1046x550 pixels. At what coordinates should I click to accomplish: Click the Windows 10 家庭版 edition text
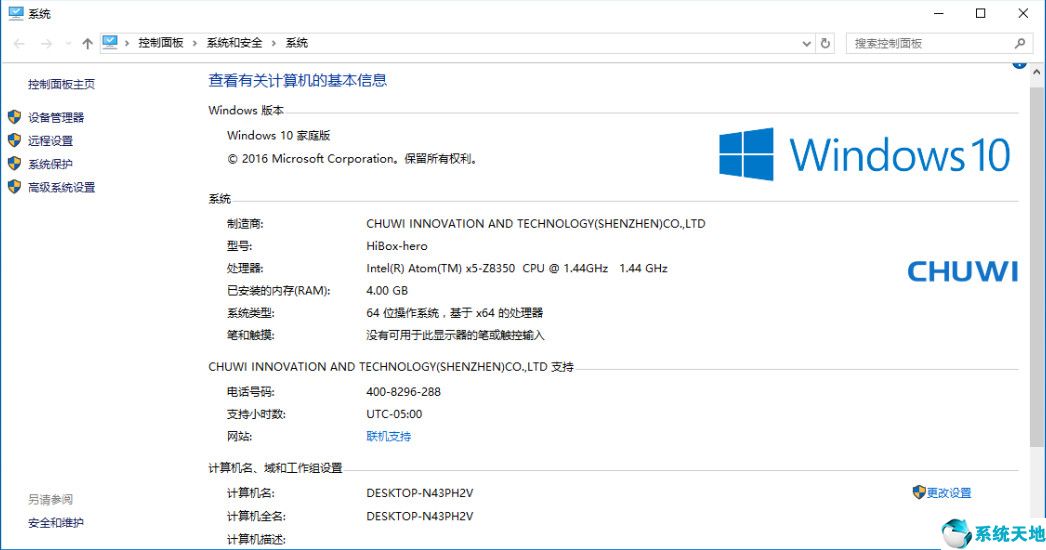[279, 135]
